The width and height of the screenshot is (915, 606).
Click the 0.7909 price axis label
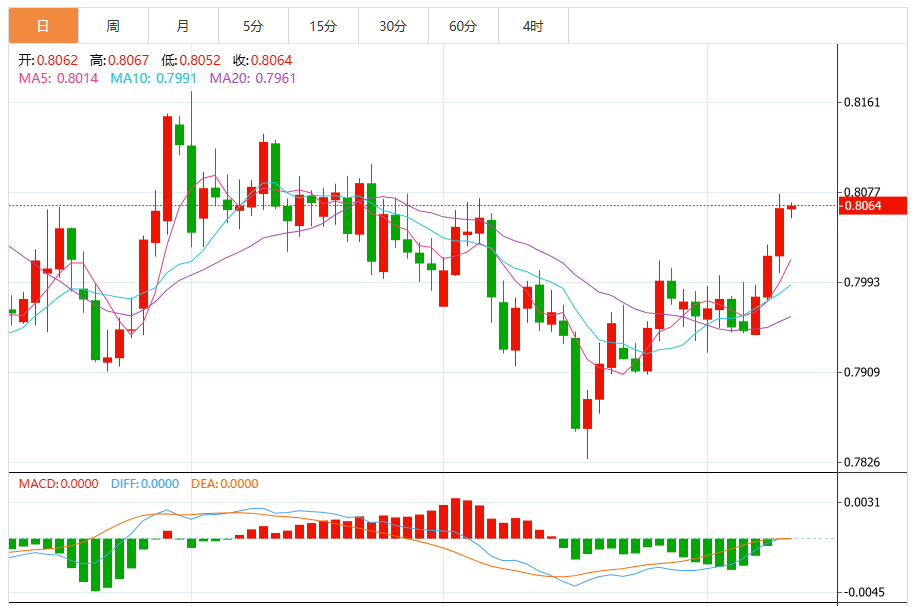pyautogui.click(x=862, y=372)
